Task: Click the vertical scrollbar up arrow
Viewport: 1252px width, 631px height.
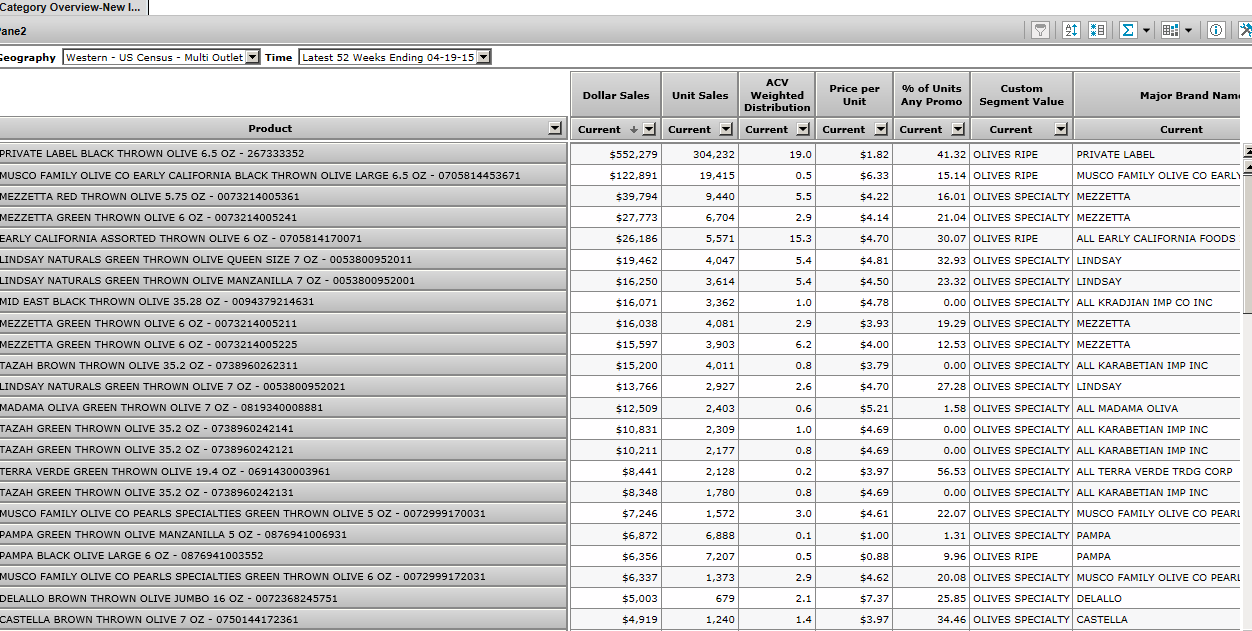Action: click(x=1247, y=152)
